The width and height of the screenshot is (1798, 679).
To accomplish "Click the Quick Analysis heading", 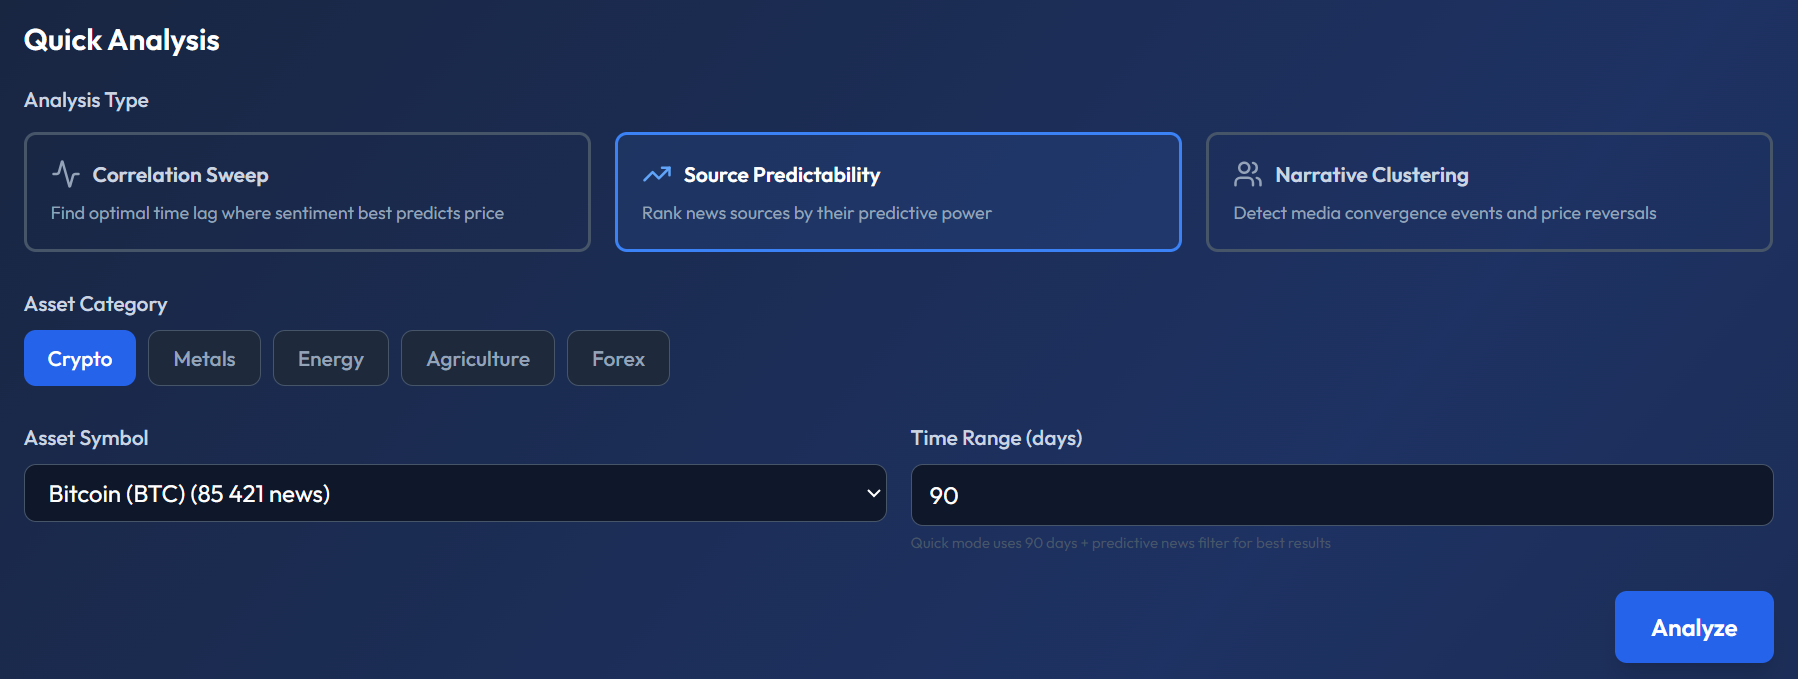I will (x=121, y=40).
